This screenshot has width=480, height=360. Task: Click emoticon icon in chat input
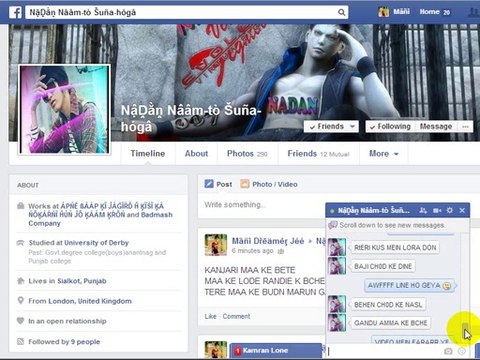462,351
